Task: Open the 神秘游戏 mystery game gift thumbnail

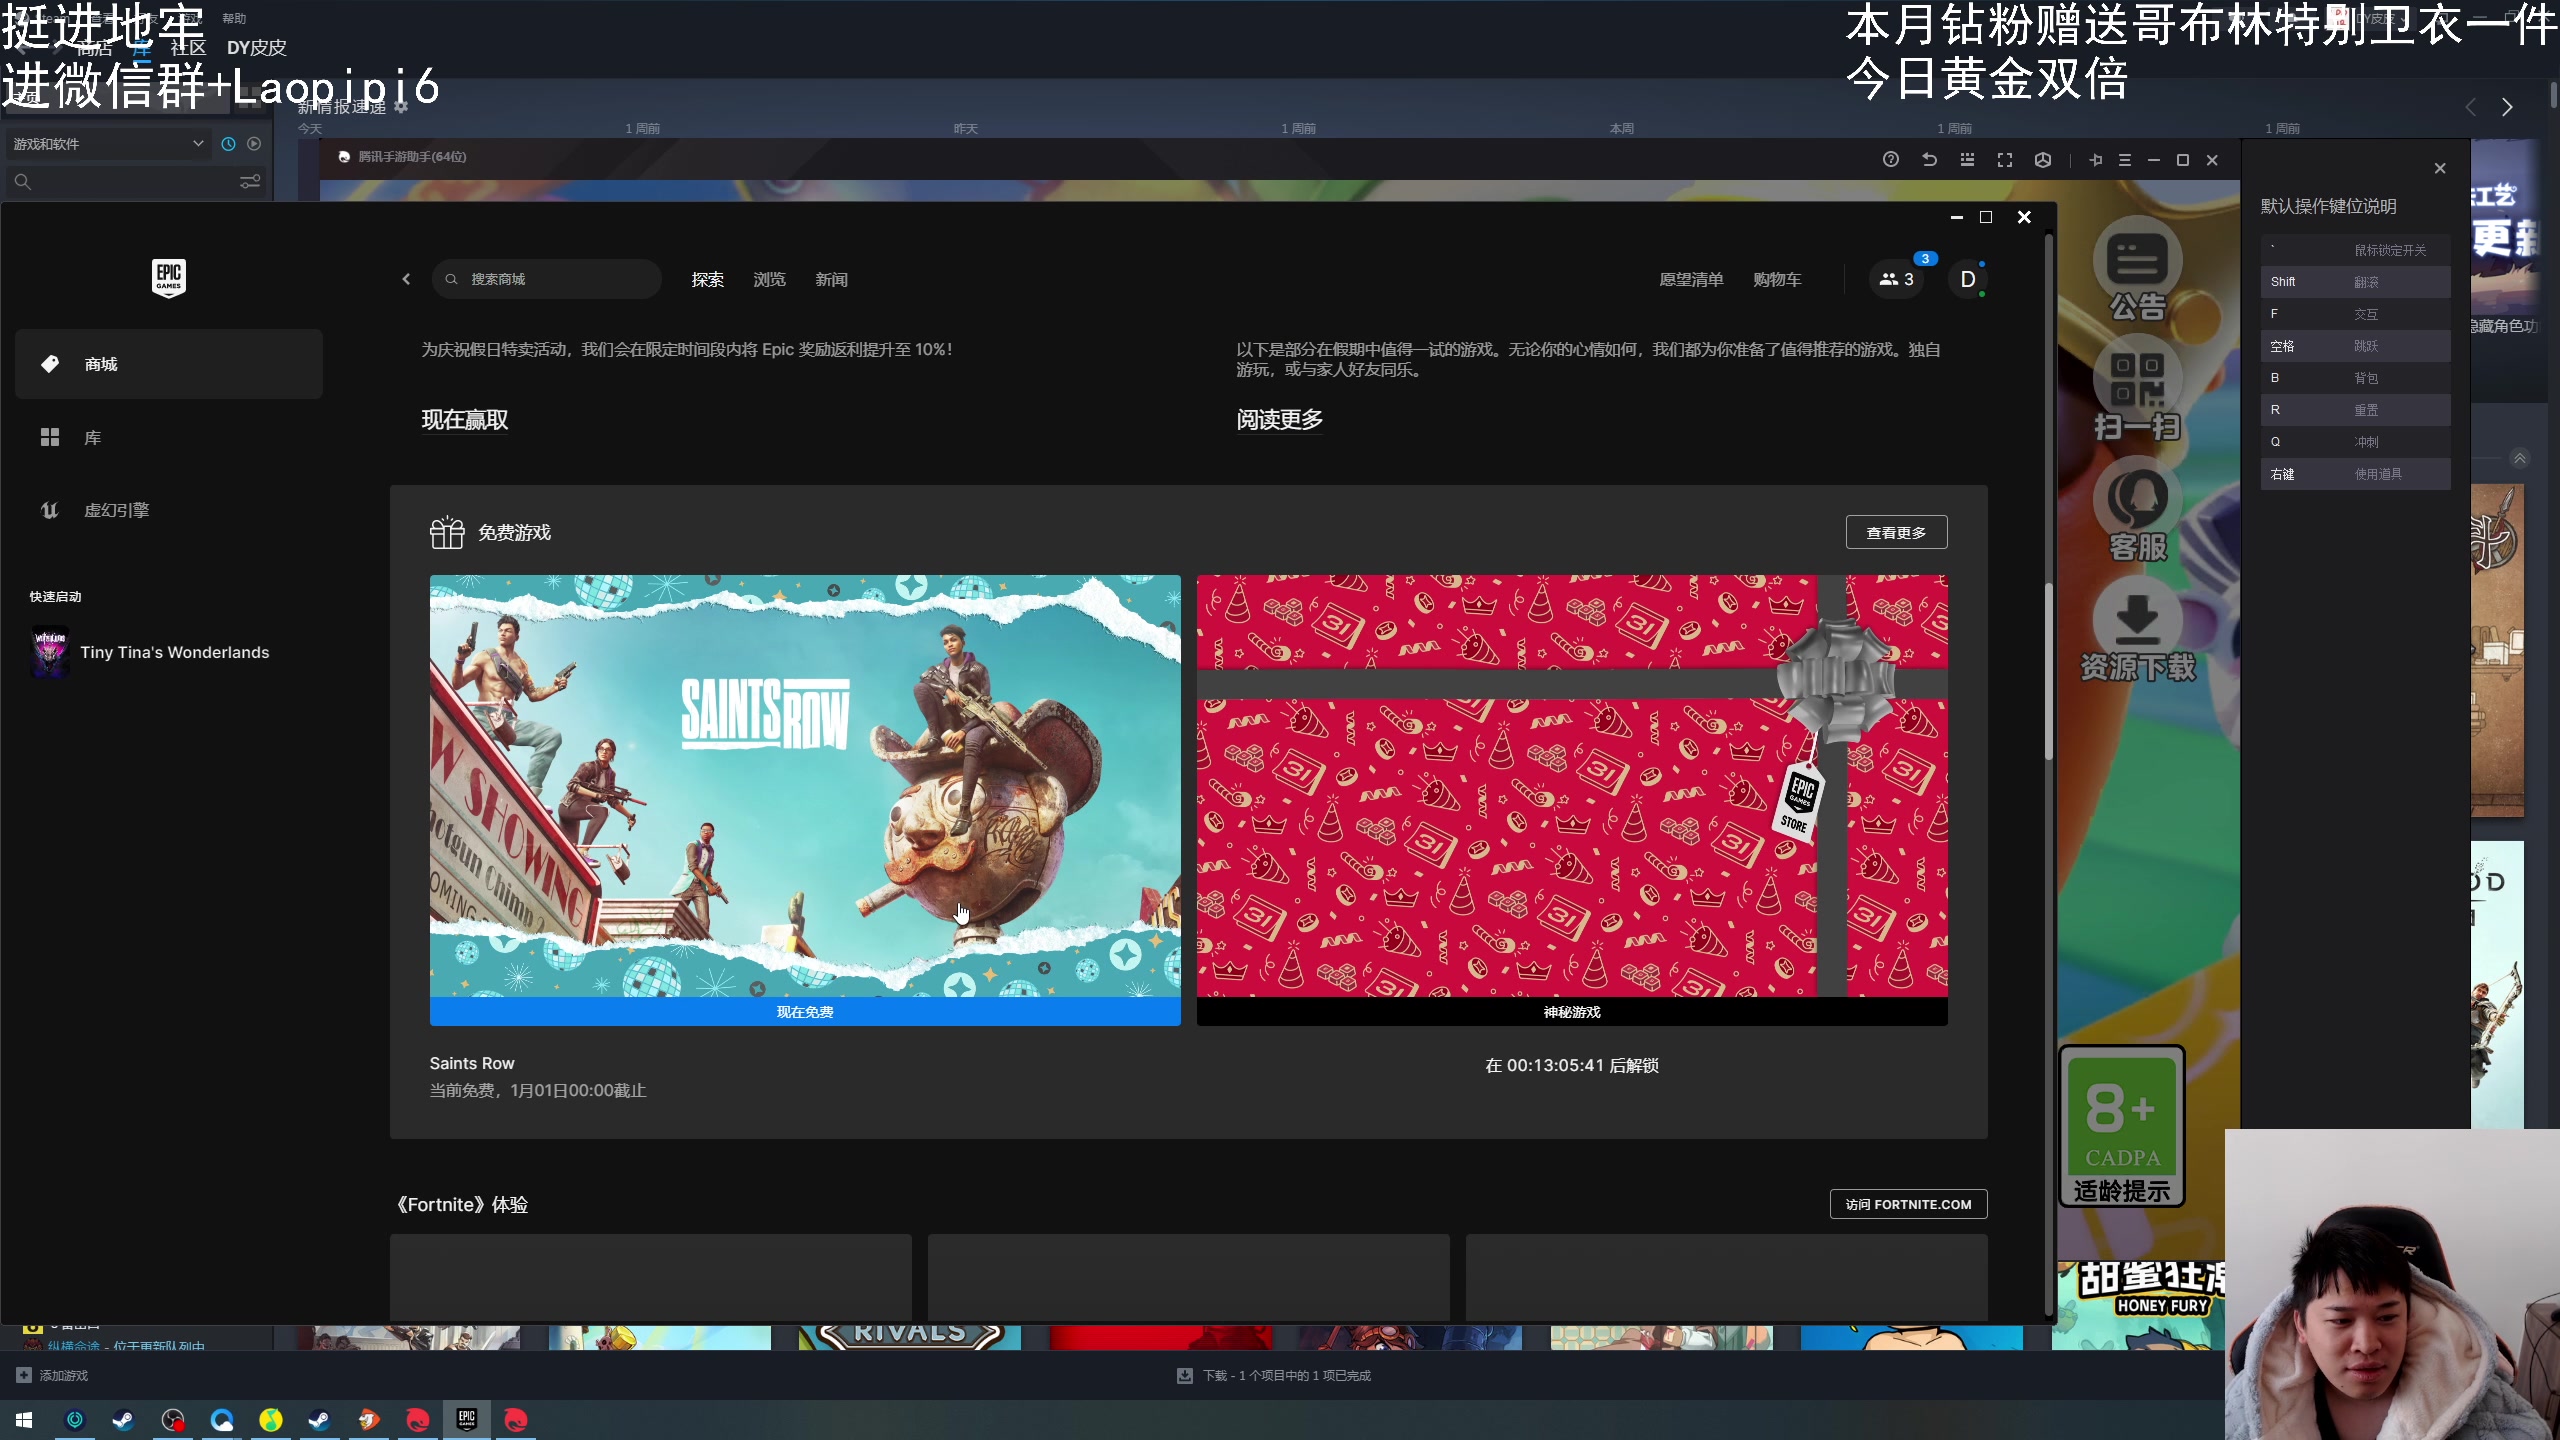Action: pyautogui.click(x=1572, y=786)
